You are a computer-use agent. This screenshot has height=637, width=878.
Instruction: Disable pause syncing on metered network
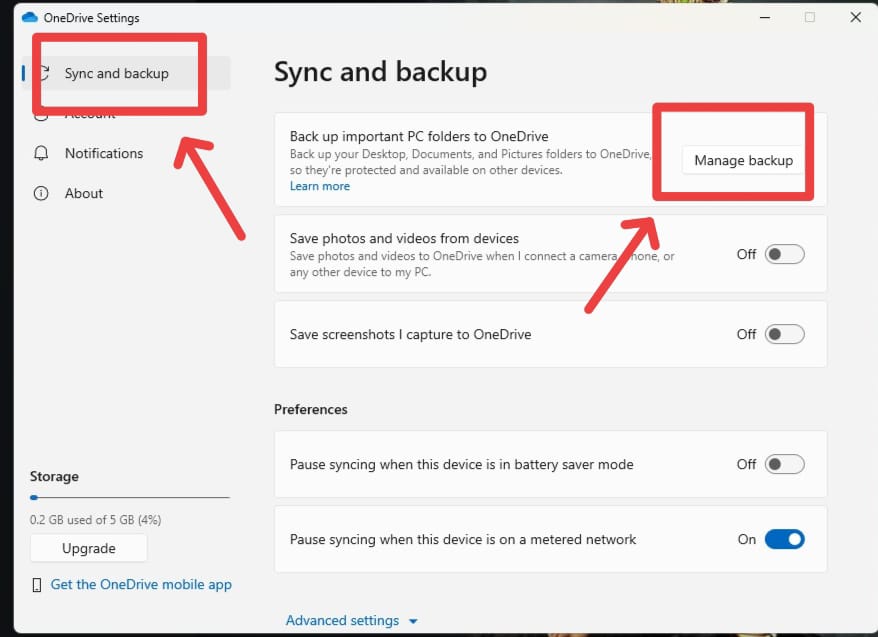[784, 539]
